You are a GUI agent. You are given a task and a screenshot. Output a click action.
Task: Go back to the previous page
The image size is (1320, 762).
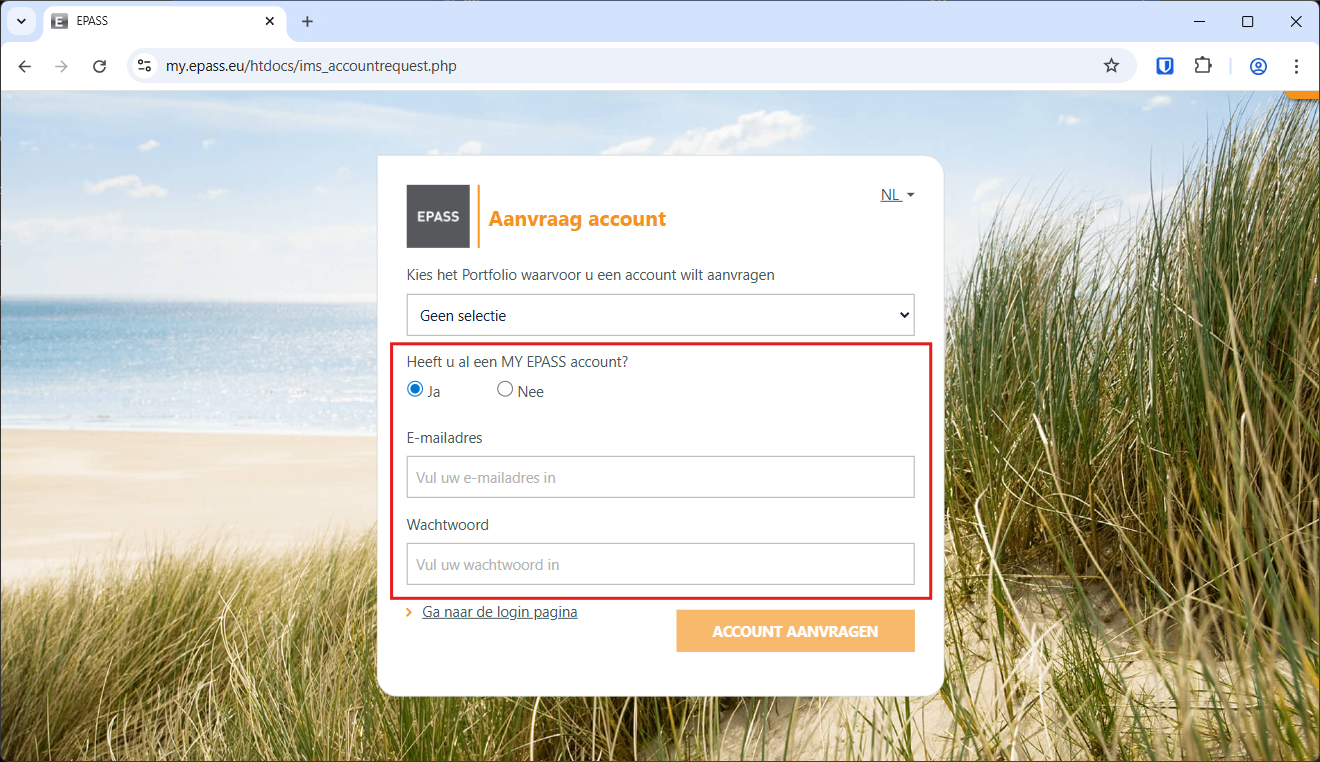pos(25,66)
